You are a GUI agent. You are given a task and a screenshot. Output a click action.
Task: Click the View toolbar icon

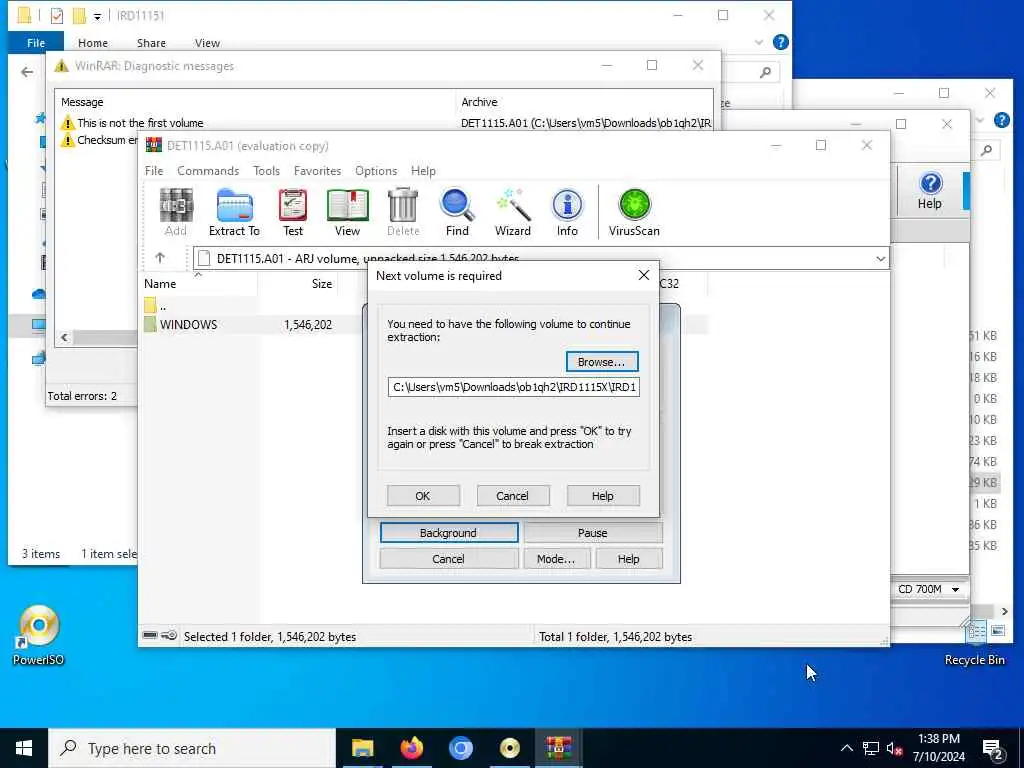(347, 212)
